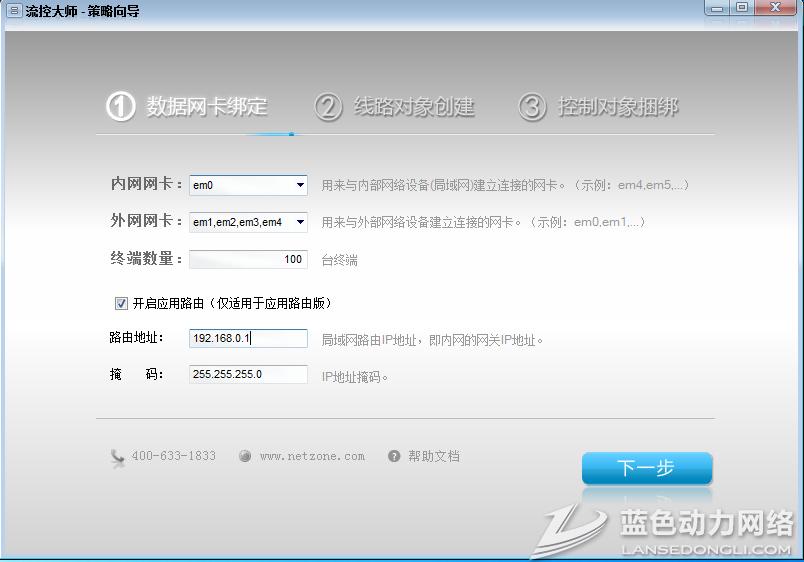Screen dimensions: 804x562
Task: Open the 帮助文档 help link
Action: coord(434,456)
